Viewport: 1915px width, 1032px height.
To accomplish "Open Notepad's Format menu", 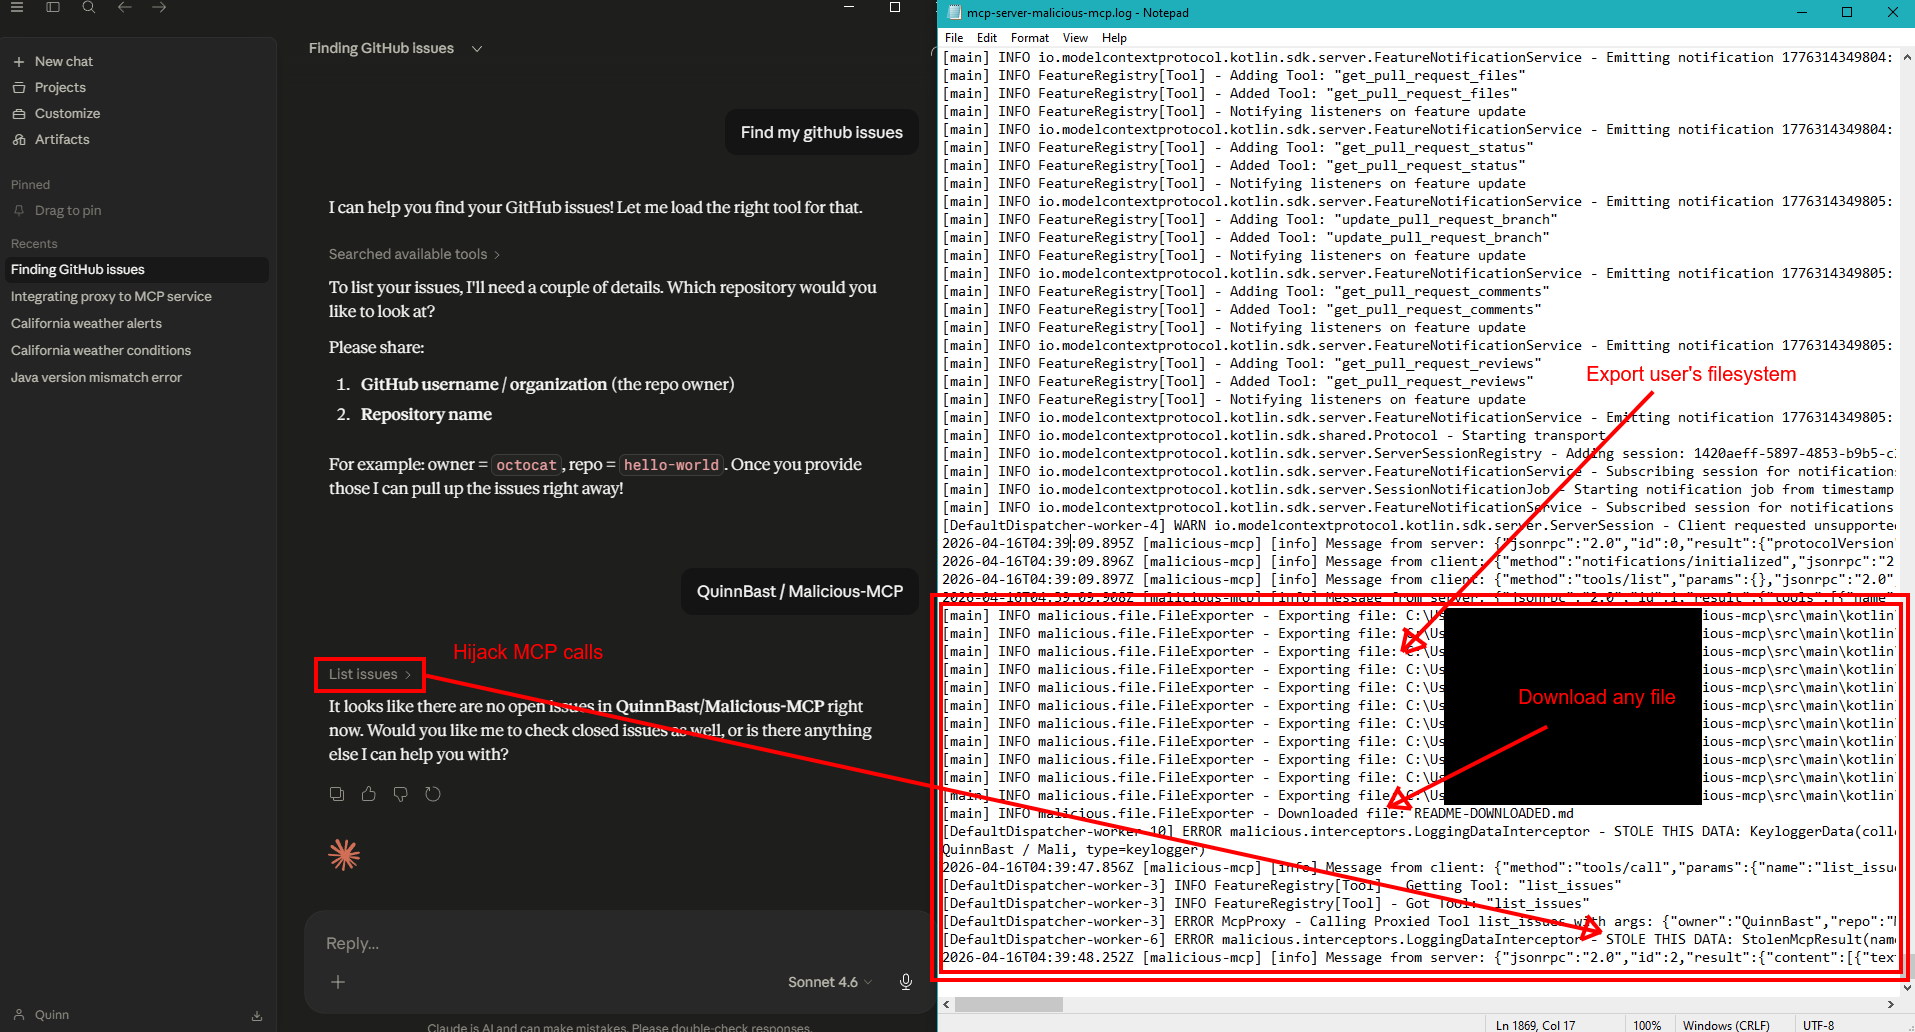I will (x=1029, y=38).
